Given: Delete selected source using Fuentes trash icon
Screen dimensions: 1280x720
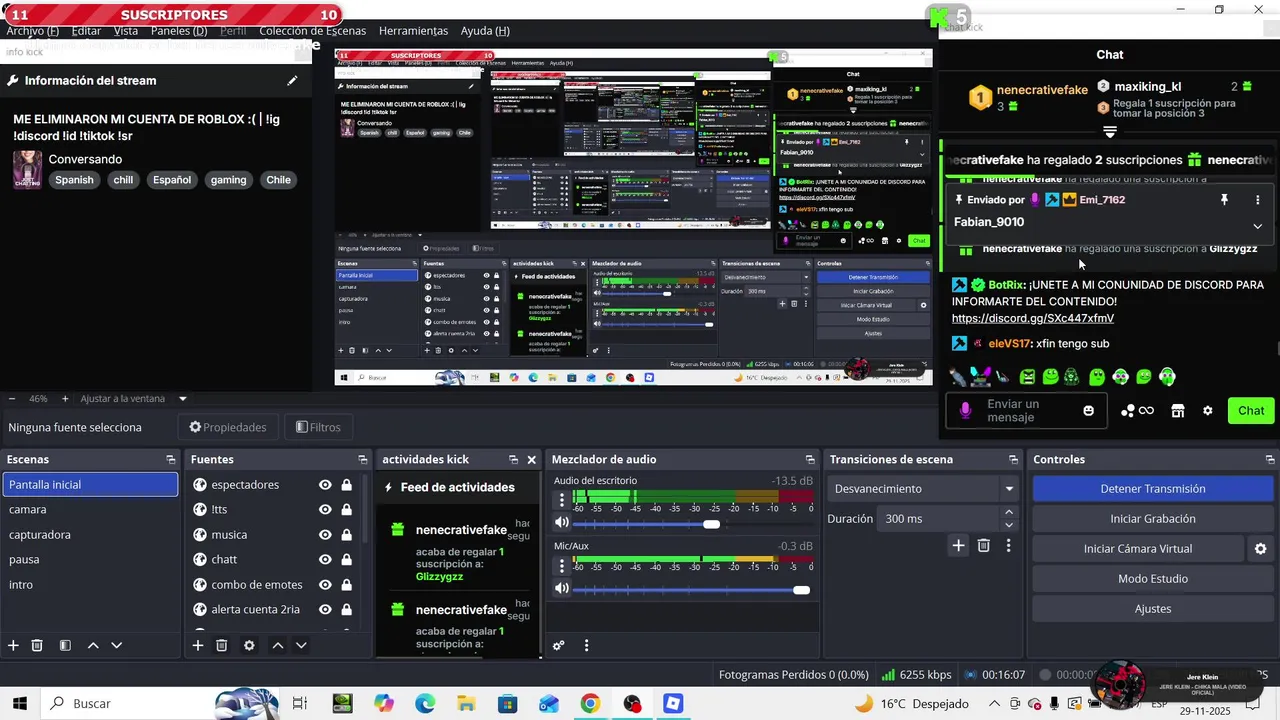Looking at the screenshot, I should (222, 645).
